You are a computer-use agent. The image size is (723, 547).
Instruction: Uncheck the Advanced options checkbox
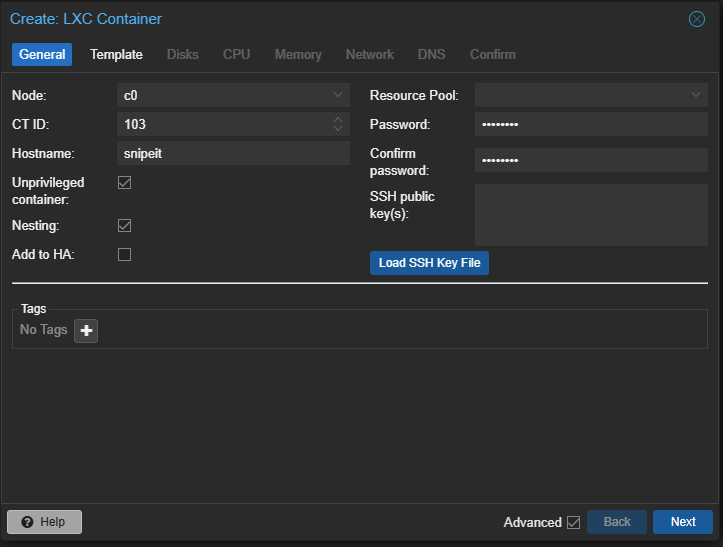tap(573, 522)
